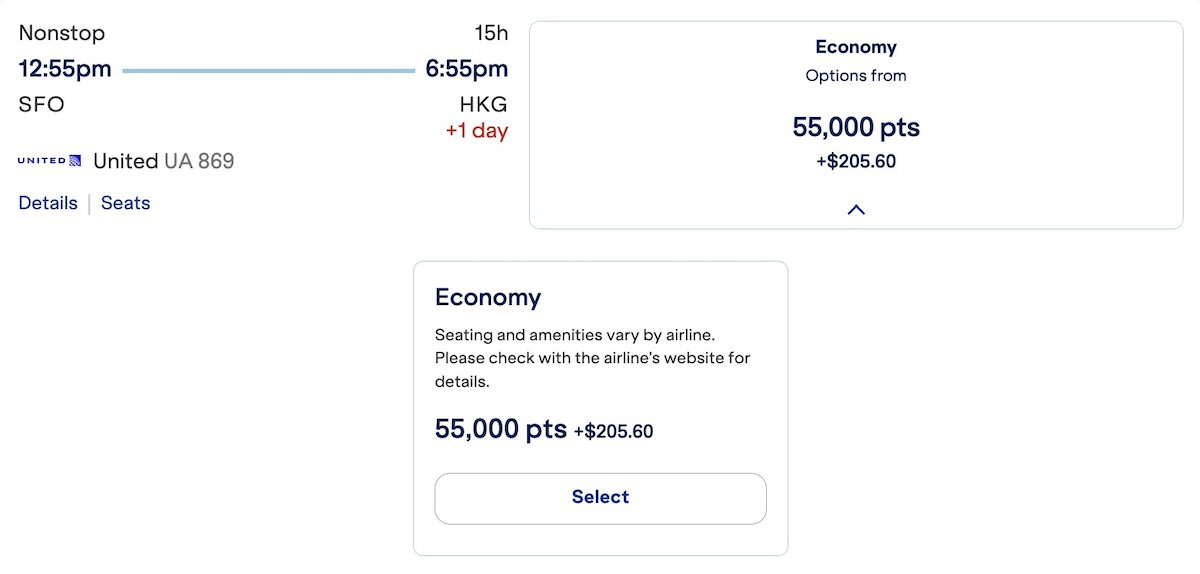Click the 55,000 pts price above Select

[501, 429]
